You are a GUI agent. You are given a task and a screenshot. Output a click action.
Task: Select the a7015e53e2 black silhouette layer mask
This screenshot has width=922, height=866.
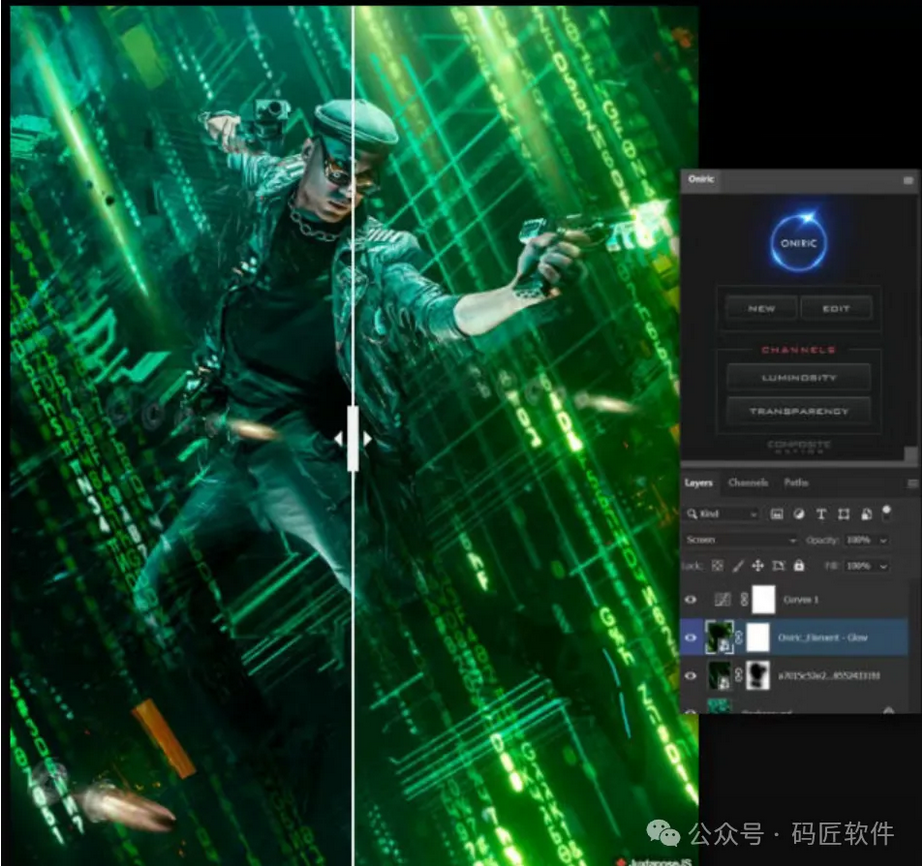(x=758, y=676)
